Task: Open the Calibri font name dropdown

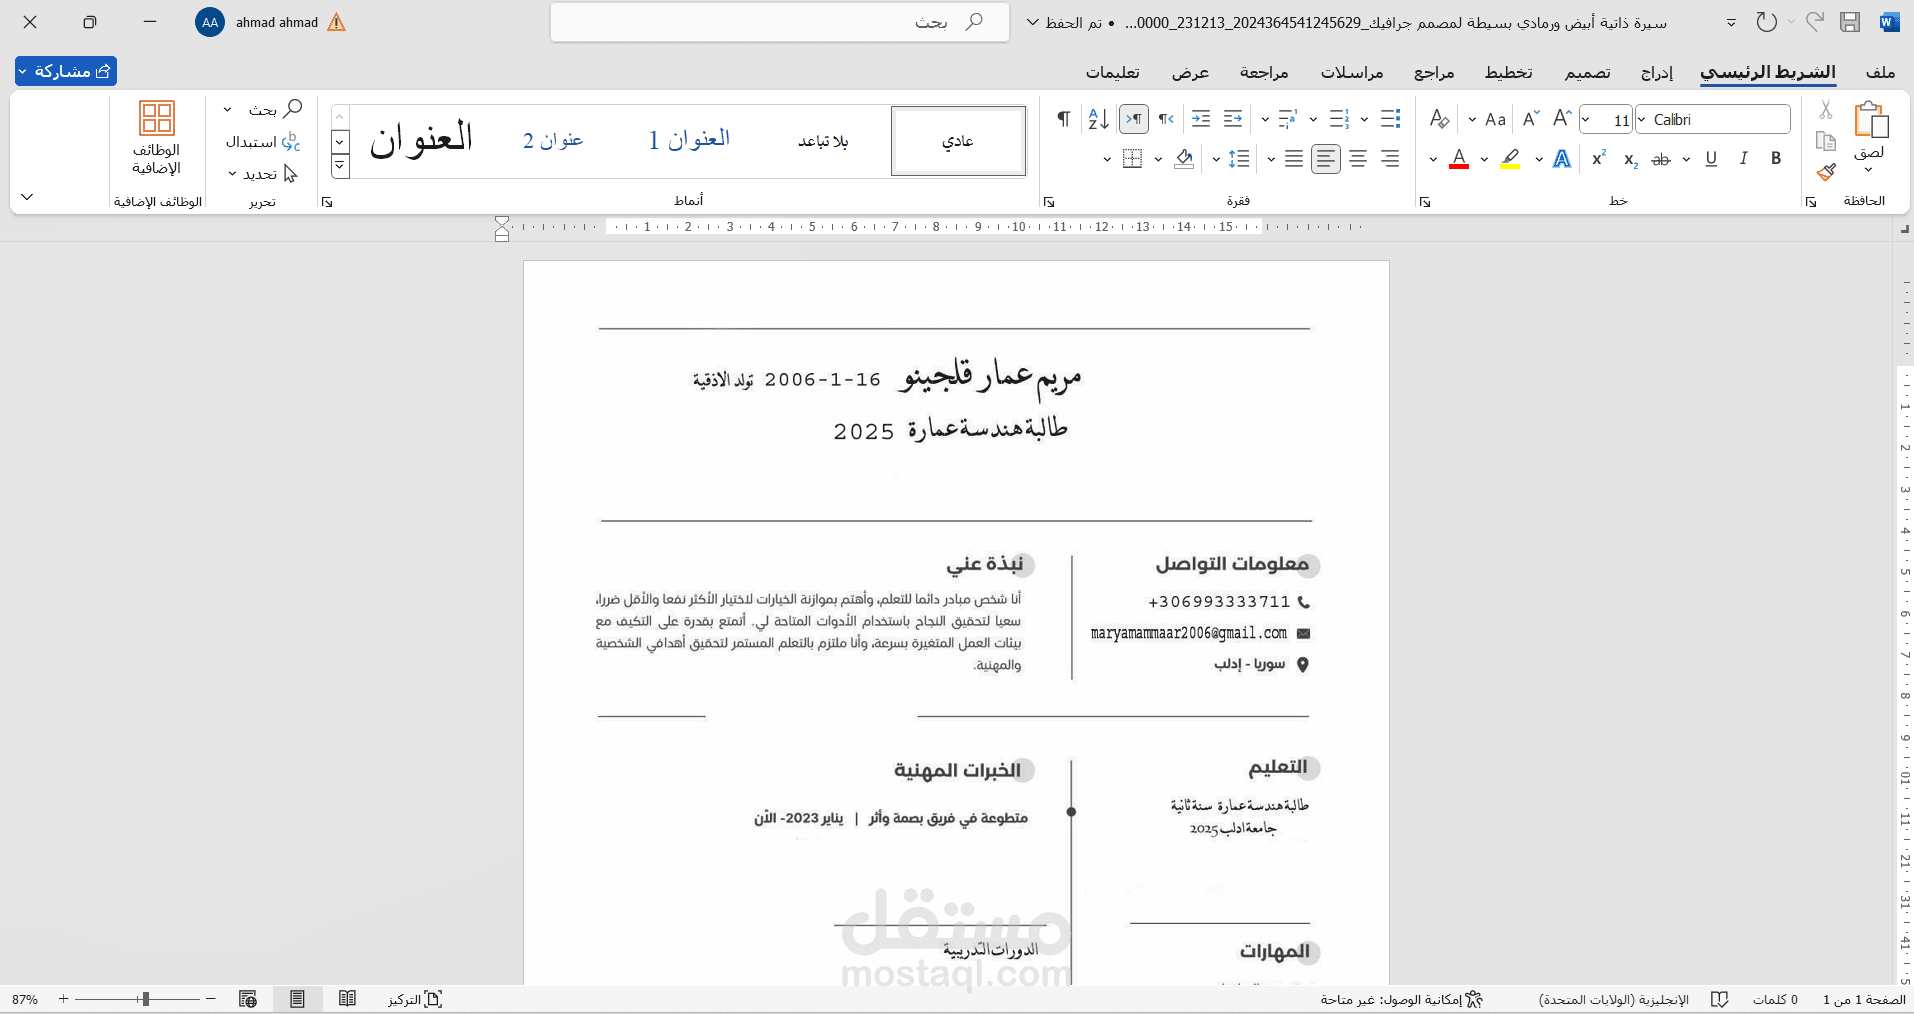Action: [1642, 119]
